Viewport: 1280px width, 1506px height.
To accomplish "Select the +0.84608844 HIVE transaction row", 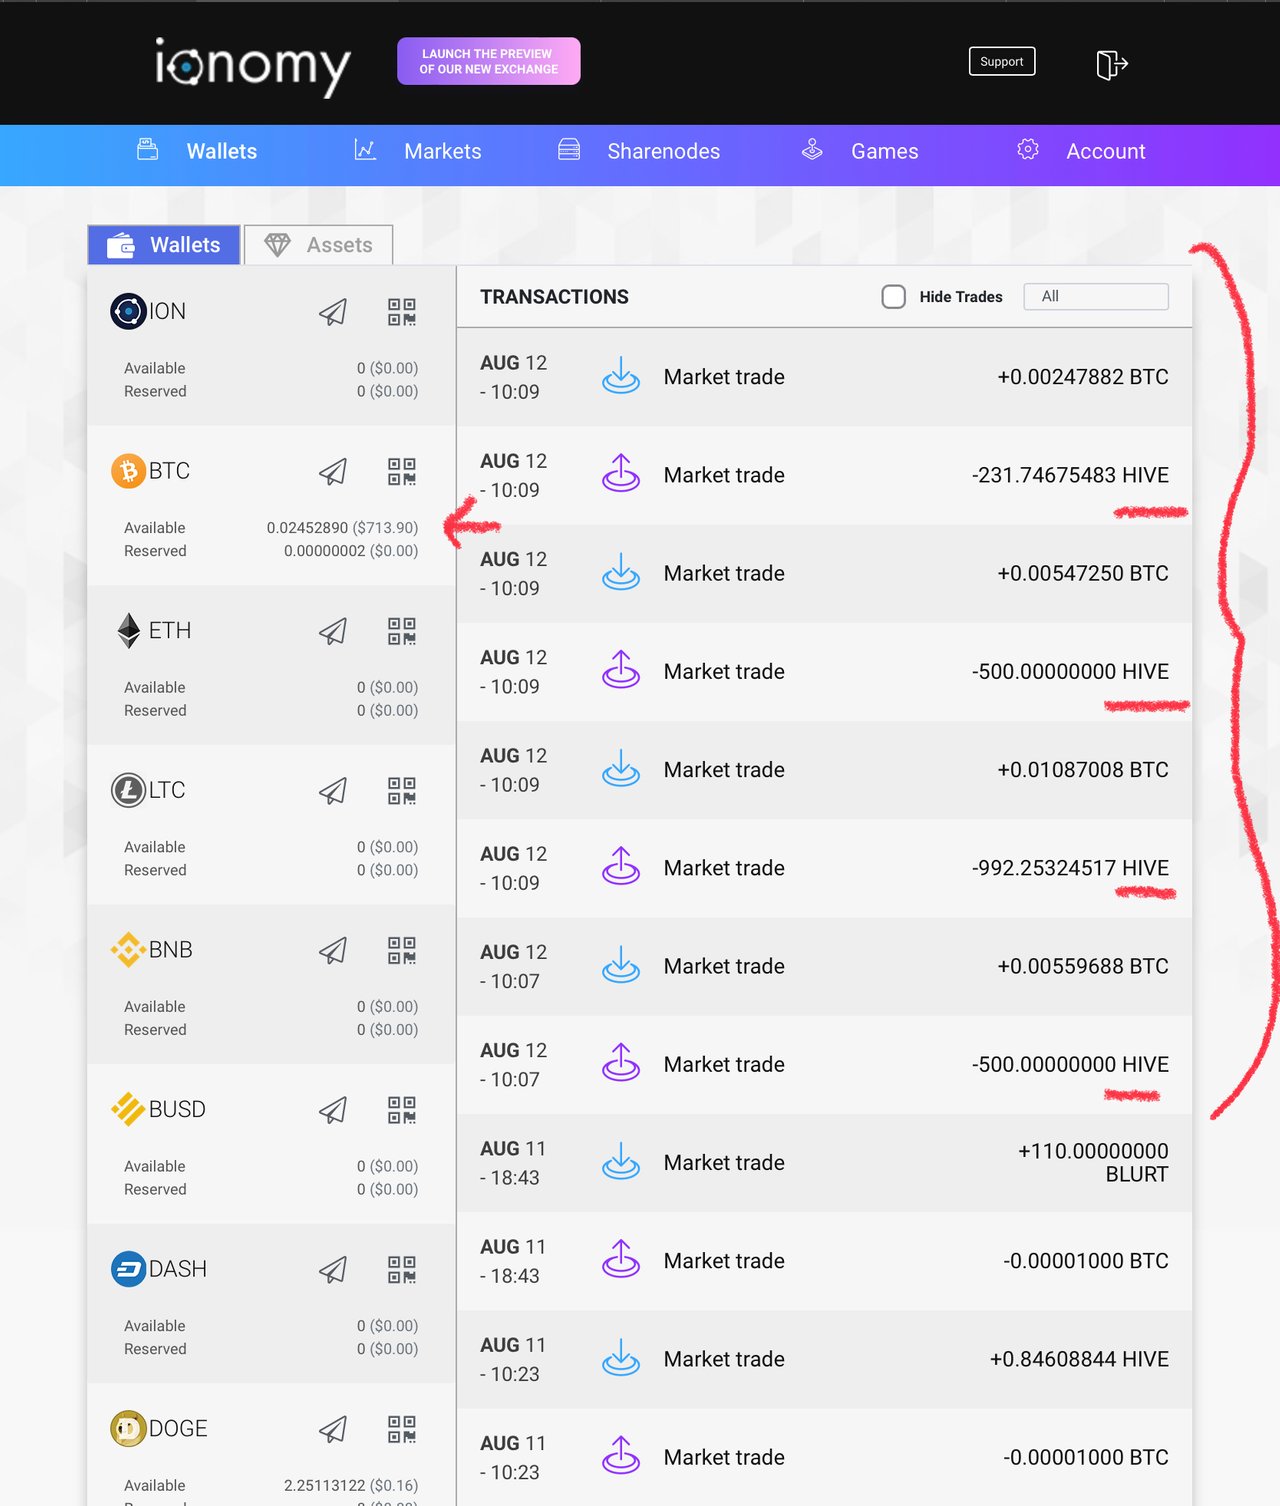I will (x=825, y=1360).
